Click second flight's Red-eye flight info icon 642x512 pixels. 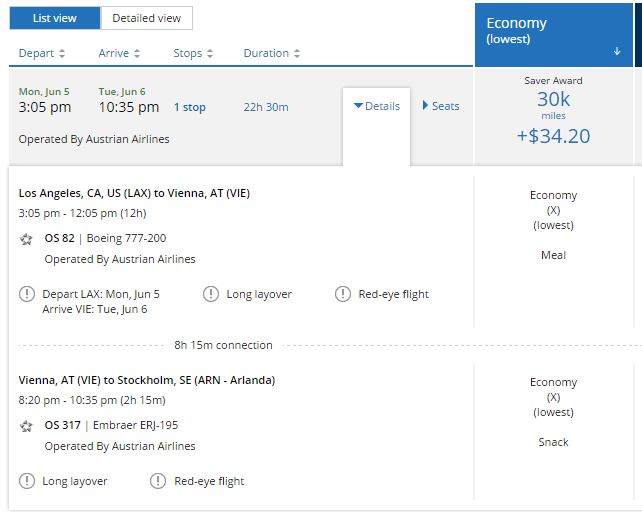(x=158, y=481)
